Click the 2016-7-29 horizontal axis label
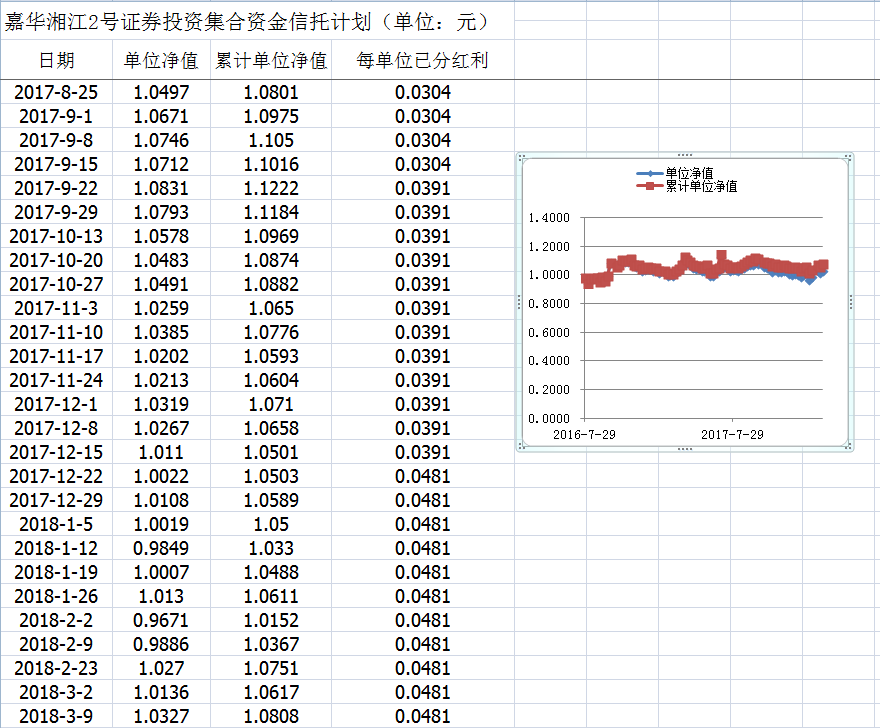Viewport: 880px width, 728px height. pos(582,434)
